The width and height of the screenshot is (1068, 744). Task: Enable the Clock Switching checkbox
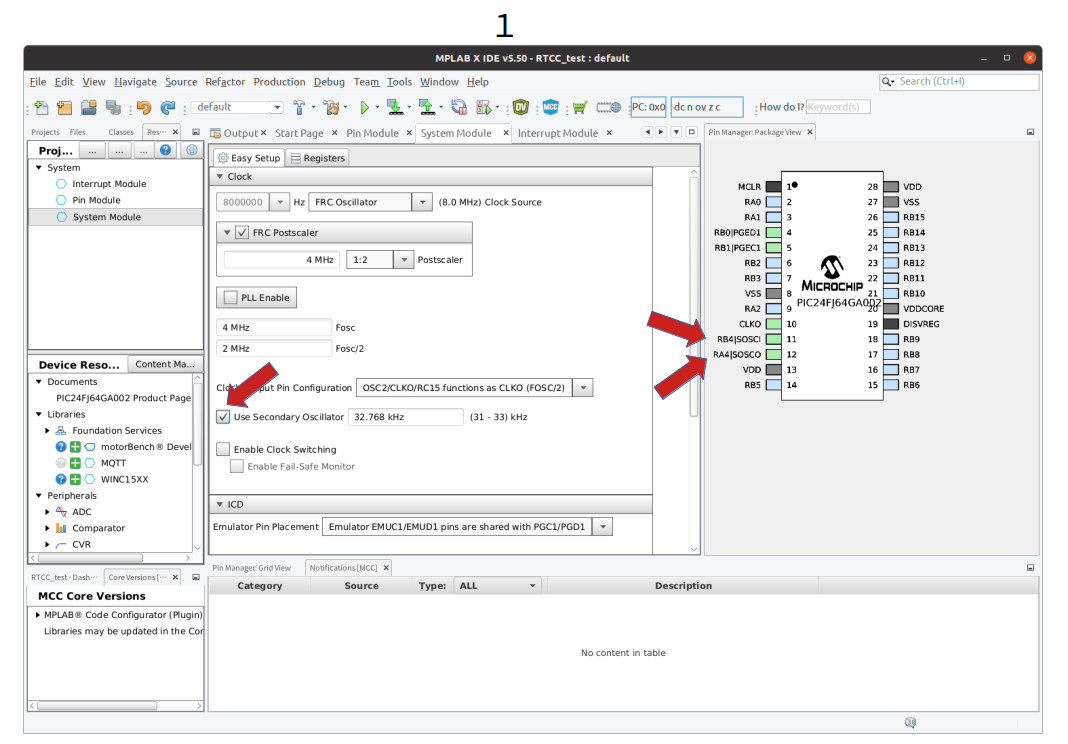[x=223, y=449]
